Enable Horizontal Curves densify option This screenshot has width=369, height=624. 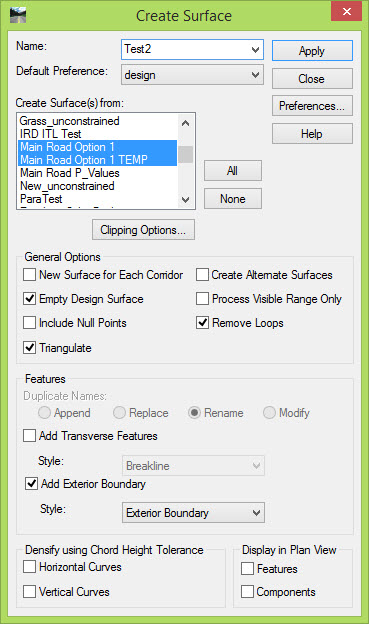click(29, 566)
